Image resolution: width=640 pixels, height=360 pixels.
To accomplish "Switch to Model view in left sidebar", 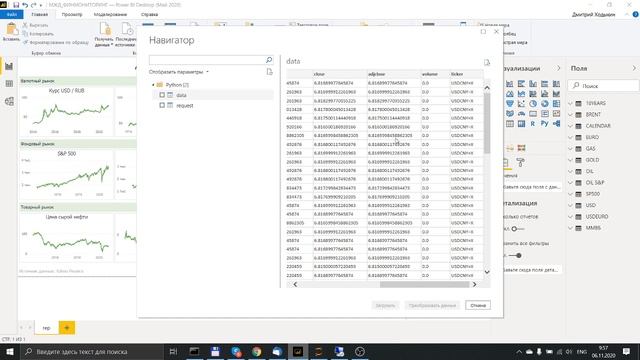I will click(x=9, y=101).
